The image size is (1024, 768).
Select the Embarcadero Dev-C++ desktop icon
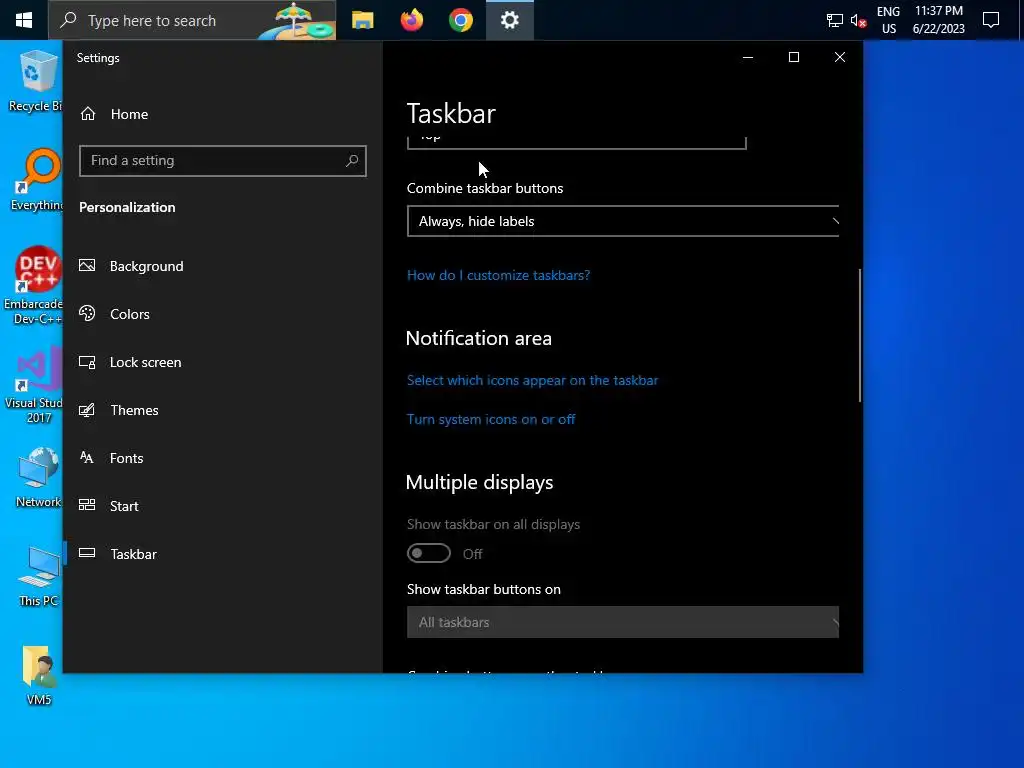click(x=34, y=286)
